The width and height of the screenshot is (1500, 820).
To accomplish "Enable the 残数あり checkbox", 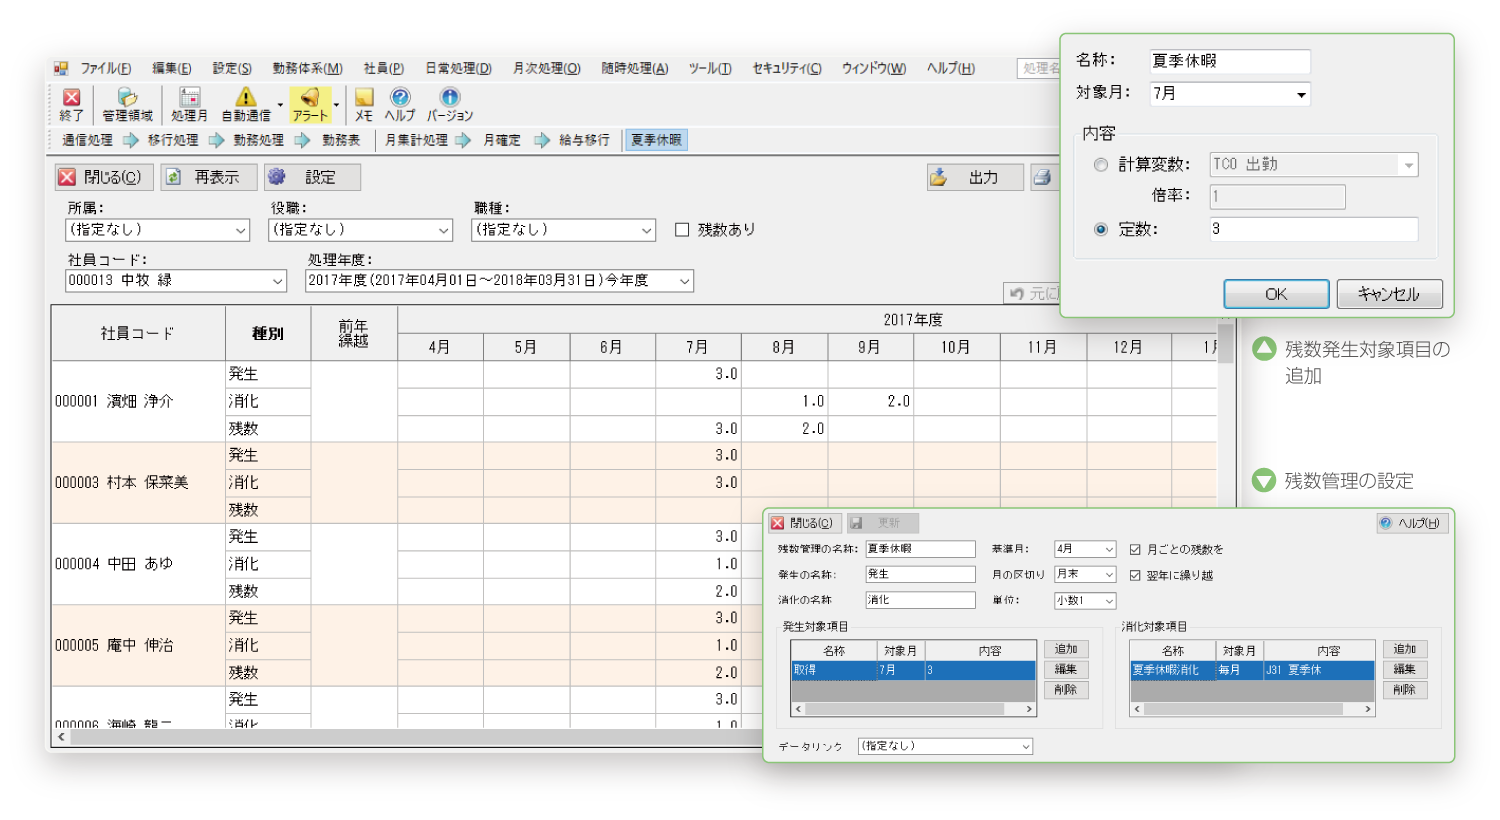I will pos(682,229).
